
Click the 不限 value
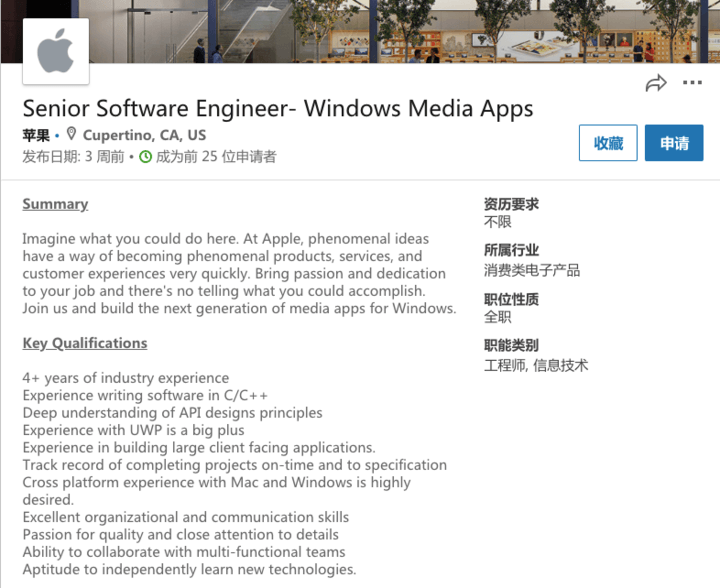pos(497,222)
